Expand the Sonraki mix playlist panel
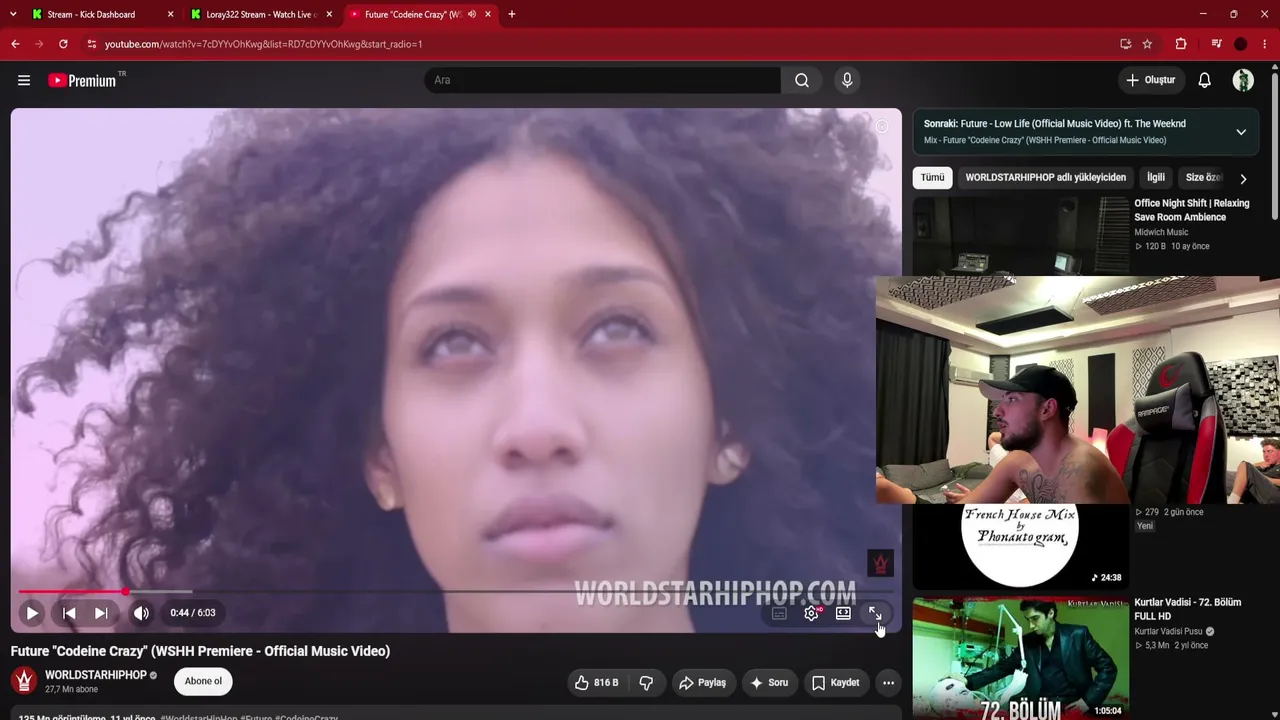 point(1241,132)
